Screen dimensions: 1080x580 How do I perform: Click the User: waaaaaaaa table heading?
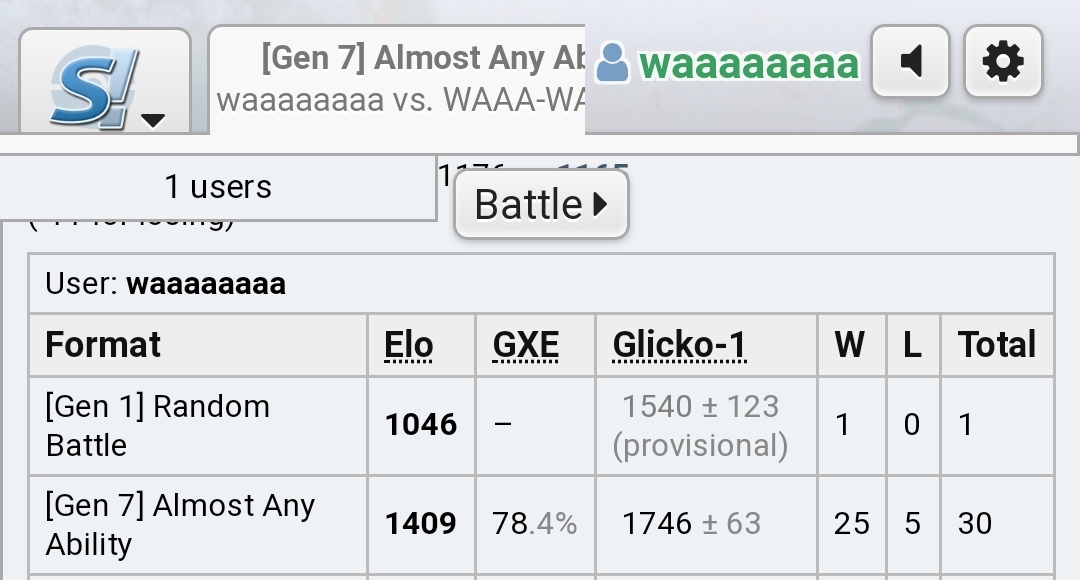coord(165,284)
